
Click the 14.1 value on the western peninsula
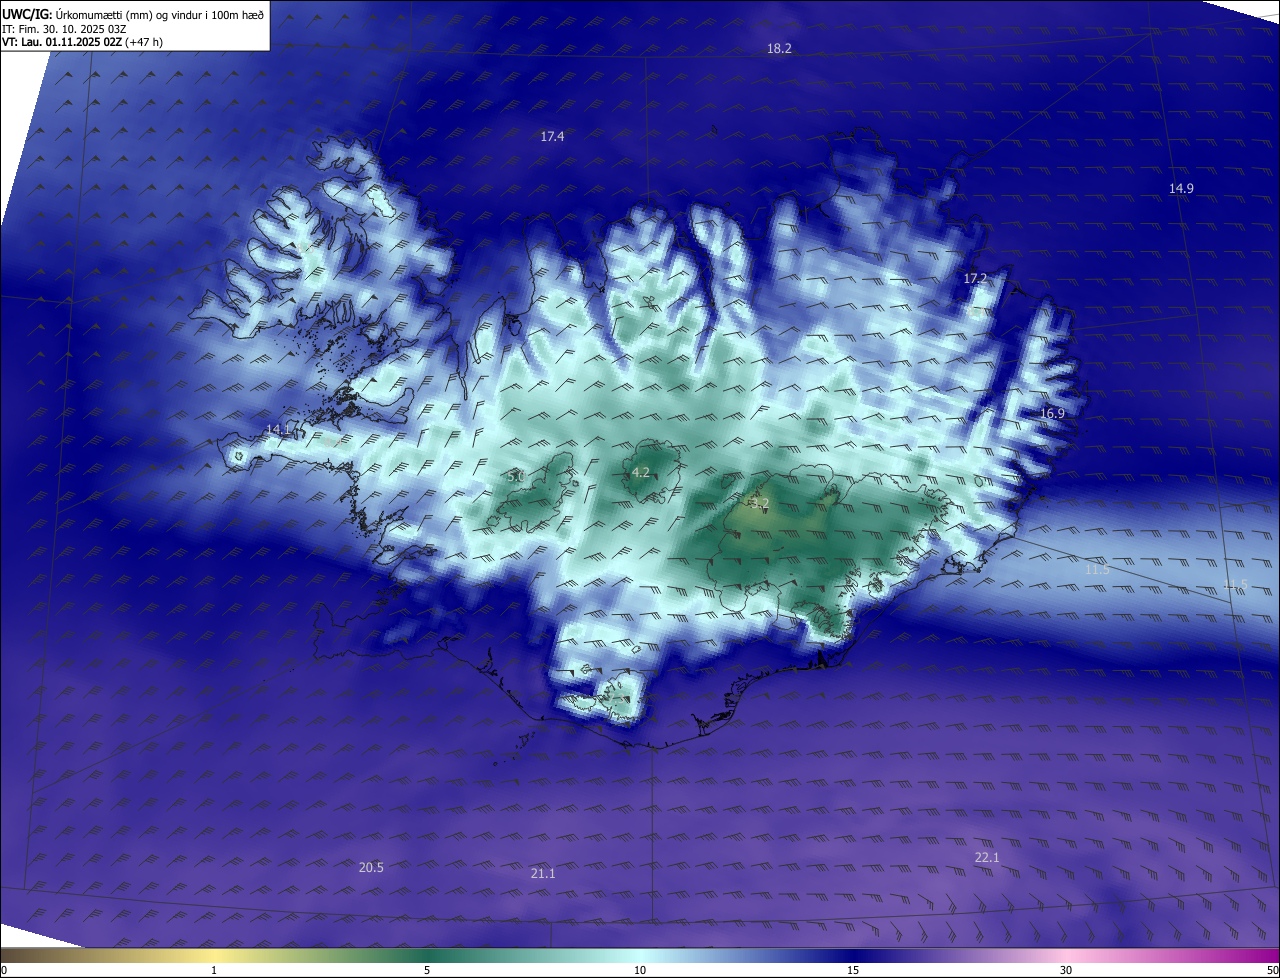(x=278, y=429)
